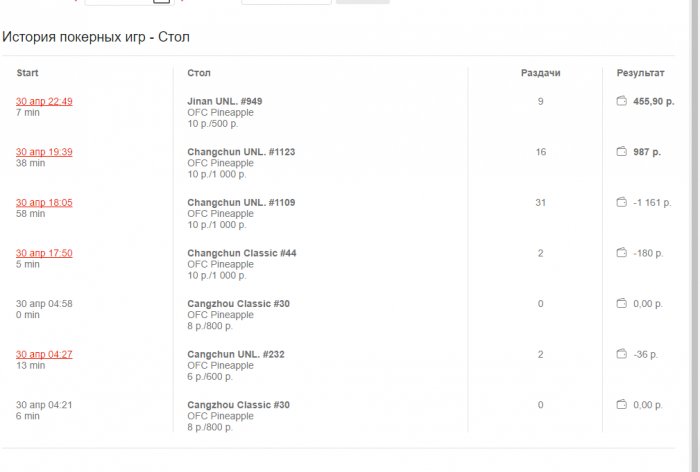
Task: Open the 30 апр 22:49 session link
Action: coord(44,101)
